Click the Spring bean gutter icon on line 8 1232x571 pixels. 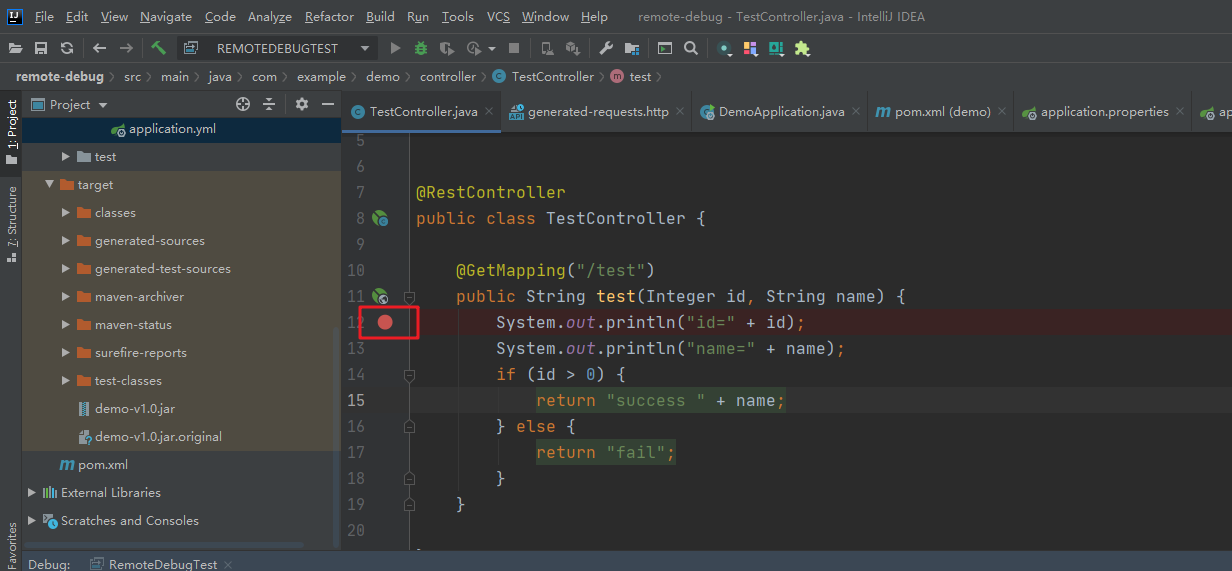click(x=380, y=218)
